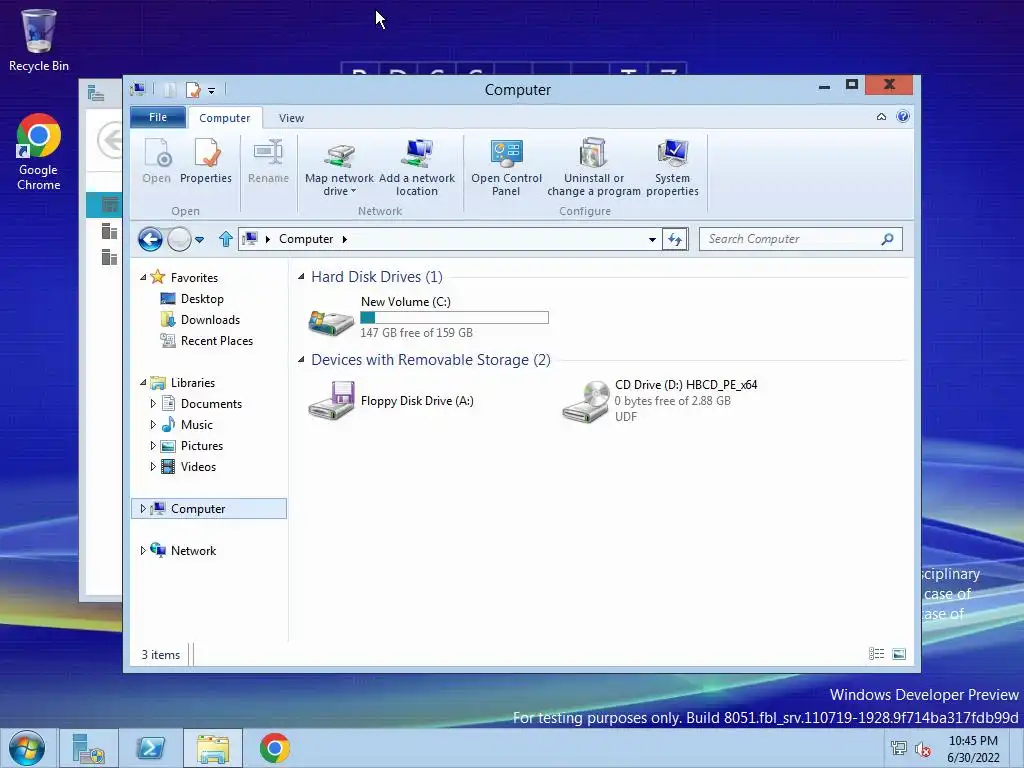Select Network in navigation pane
The height and width of the screenshot is (768, 1024).
(193, 551)
